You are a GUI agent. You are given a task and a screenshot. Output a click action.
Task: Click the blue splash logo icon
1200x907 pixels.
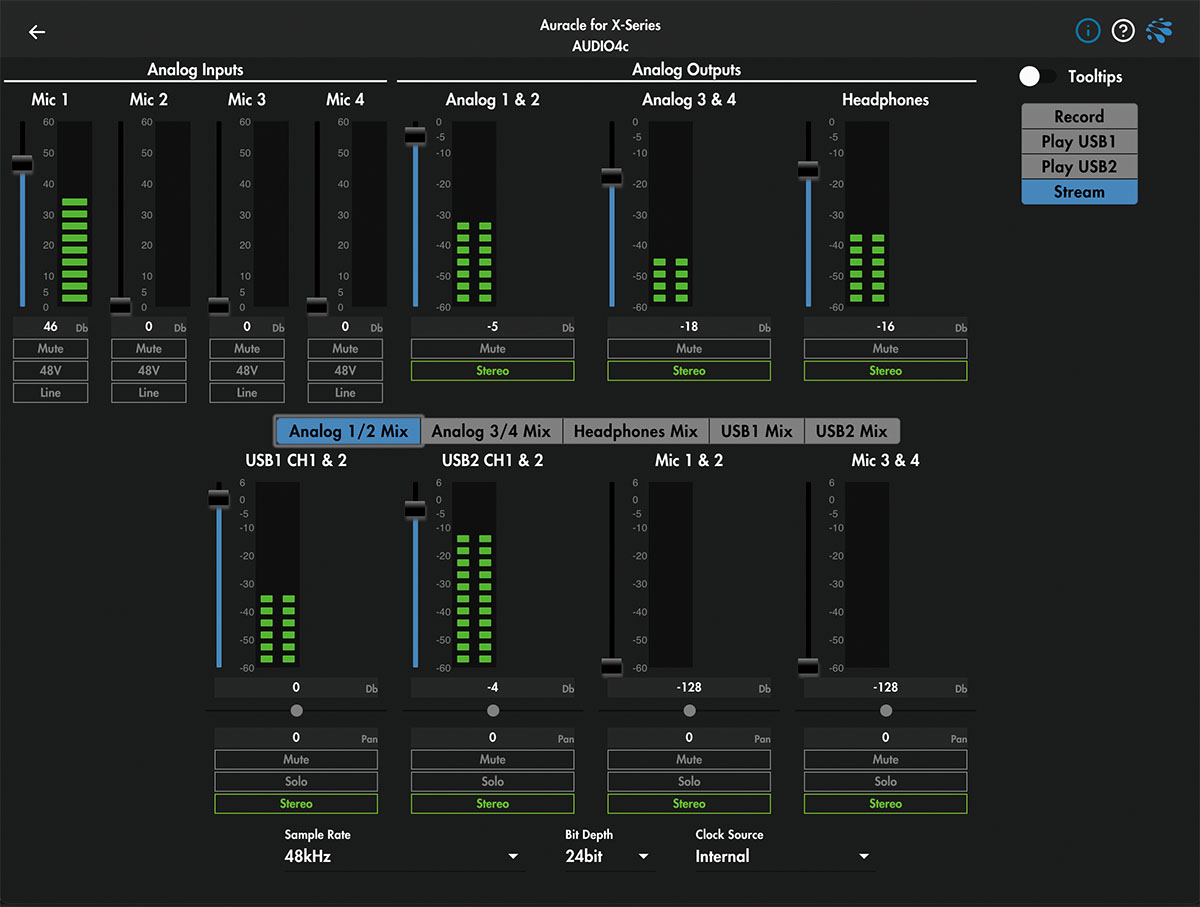(1160, 32)
